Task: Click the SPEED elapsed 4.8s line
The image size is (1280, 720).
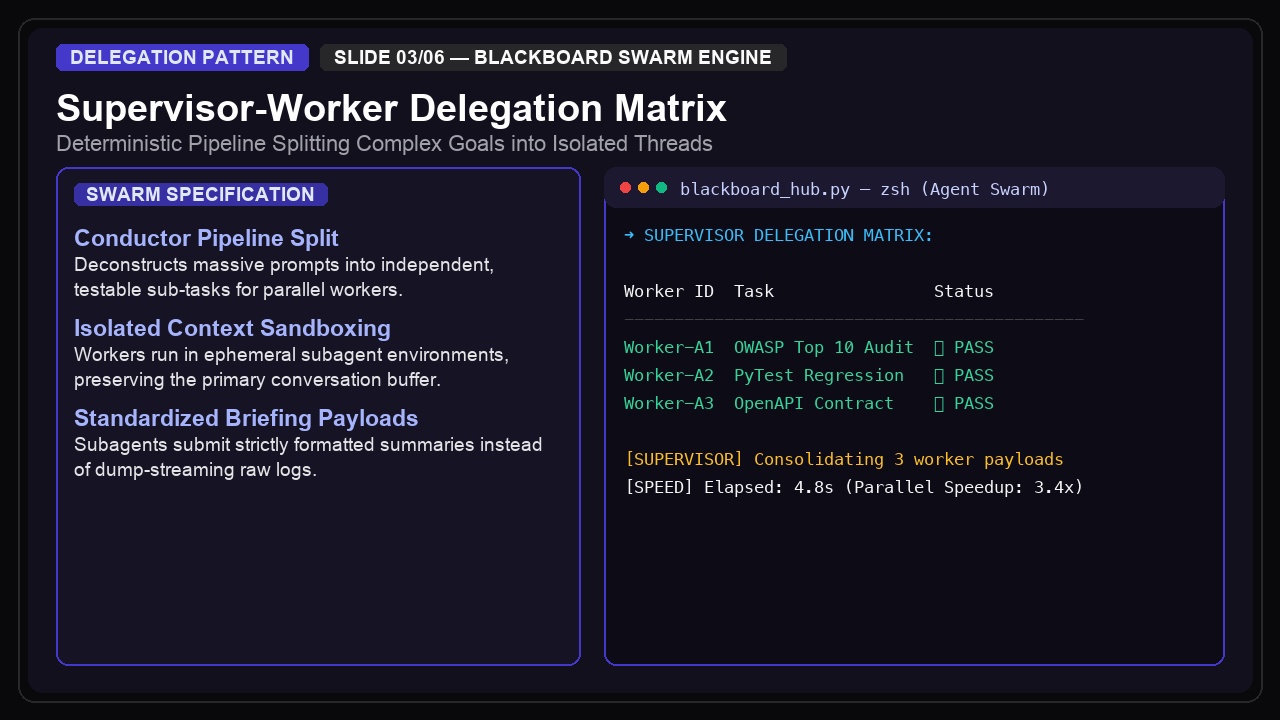Action: coord(854,488)
